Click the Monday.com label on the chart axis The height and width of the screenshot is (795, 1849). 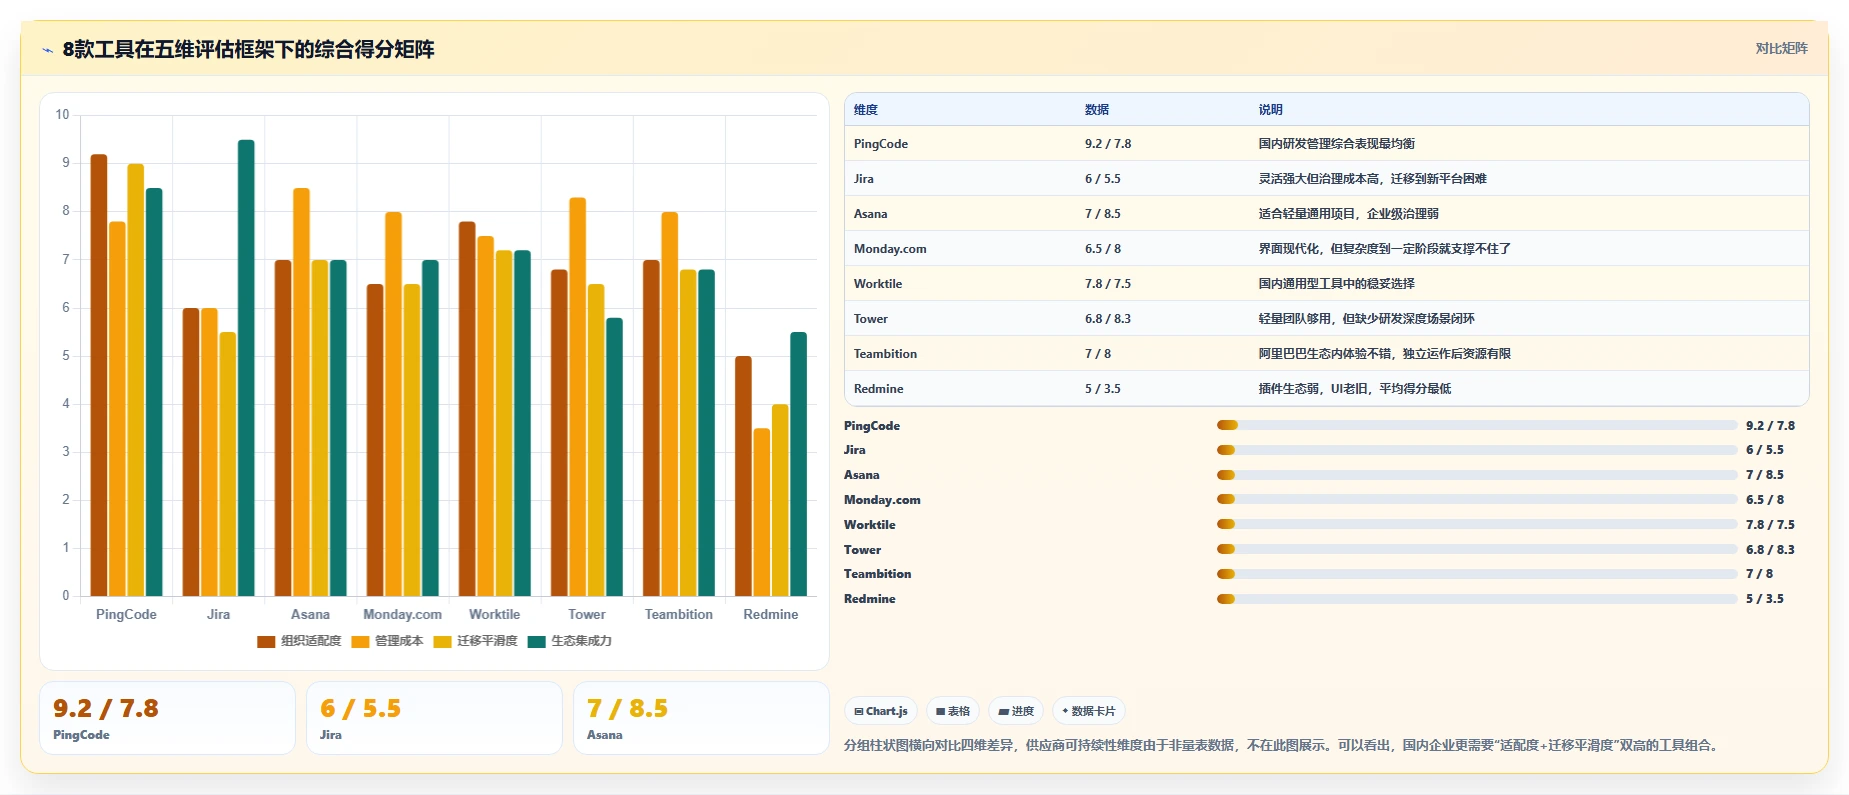click(402, 615)
